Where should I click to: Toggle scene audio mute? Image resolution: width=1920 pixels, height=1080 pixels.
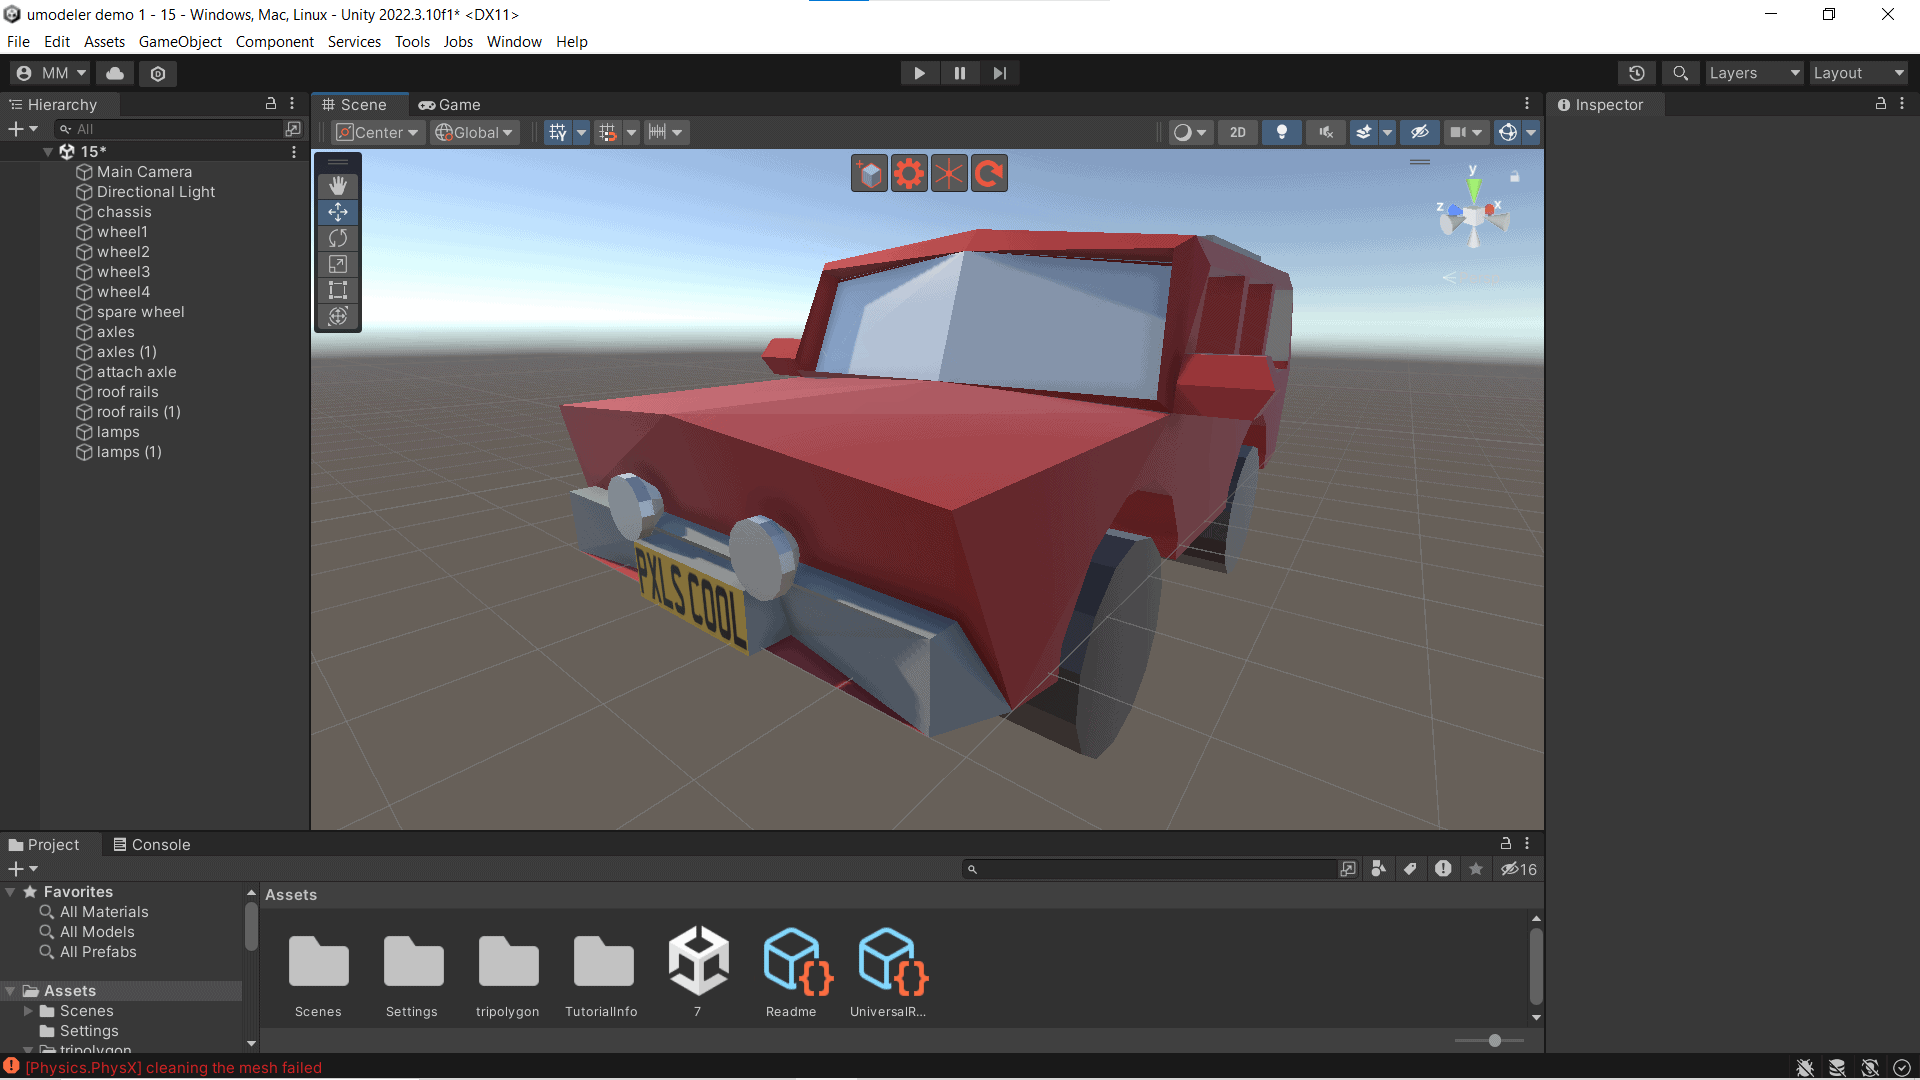coord(1326,132)
